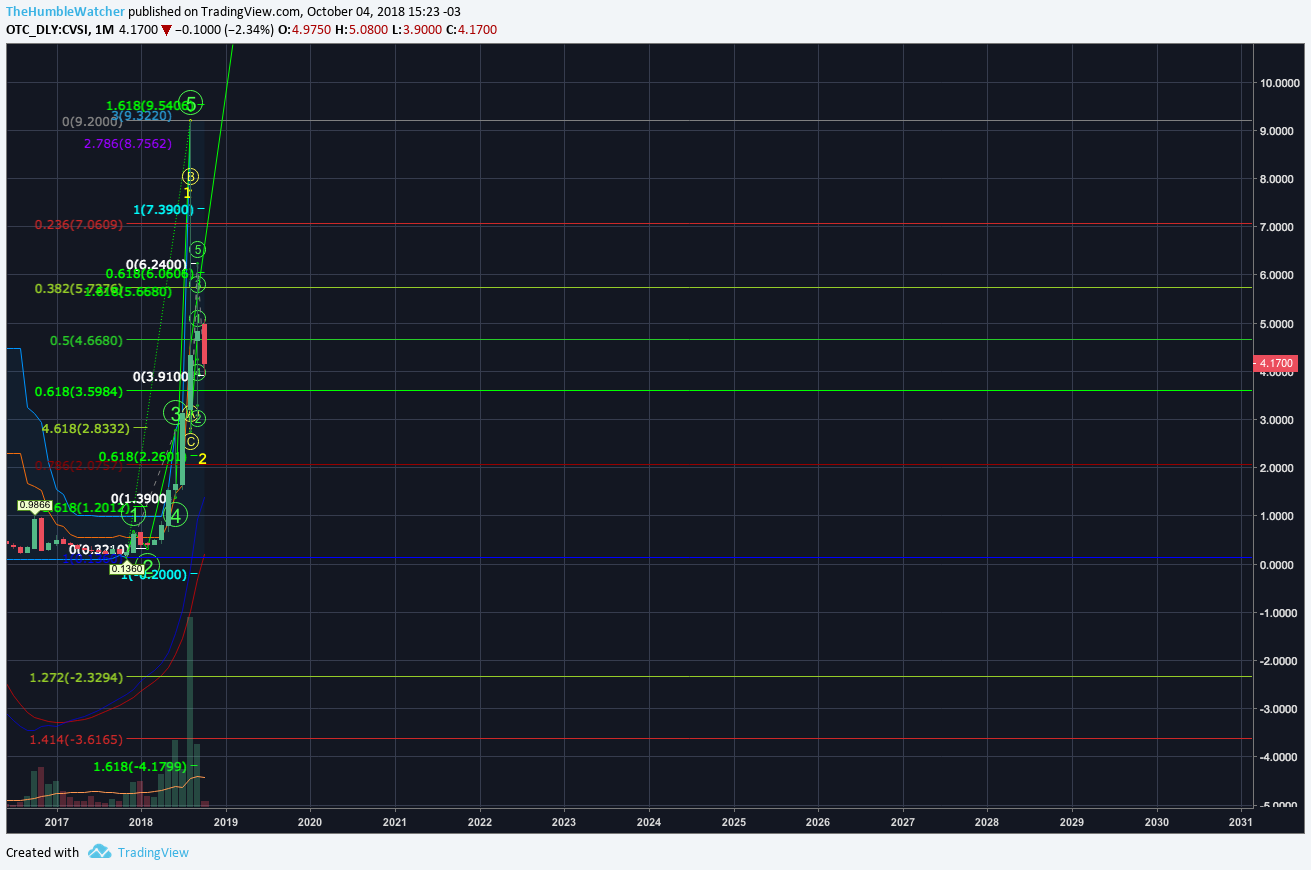Click the white 0(6.2400) label
This screenshot has width=1311, height=870.
click(156, 265)
